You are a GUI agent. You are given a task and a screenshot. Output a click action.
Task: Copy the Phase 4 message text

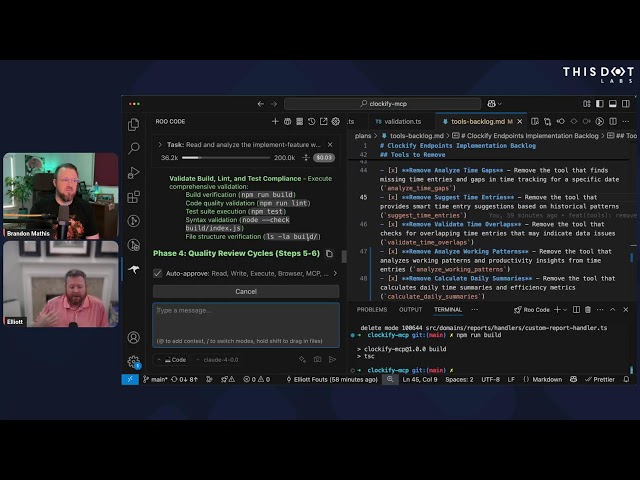[x=329, y=254]
